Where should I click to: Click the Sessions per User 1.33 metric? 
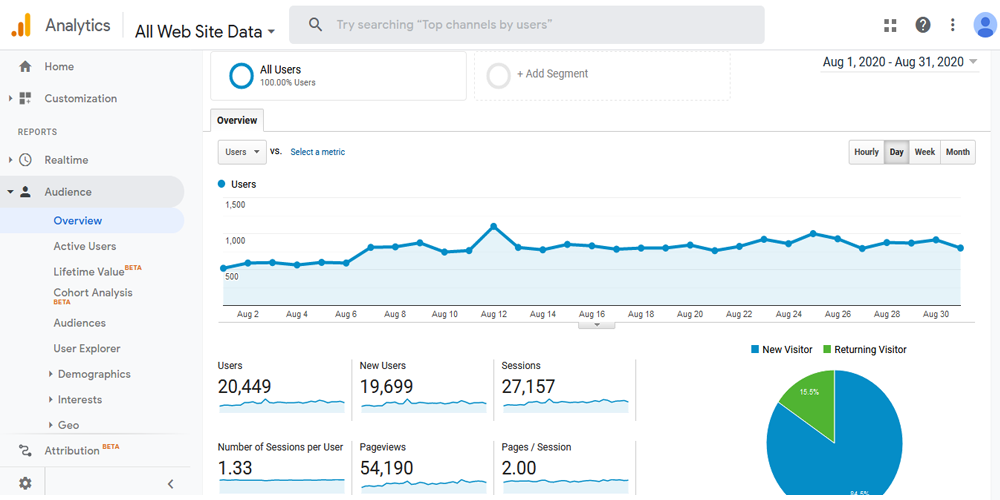(234, 467)
